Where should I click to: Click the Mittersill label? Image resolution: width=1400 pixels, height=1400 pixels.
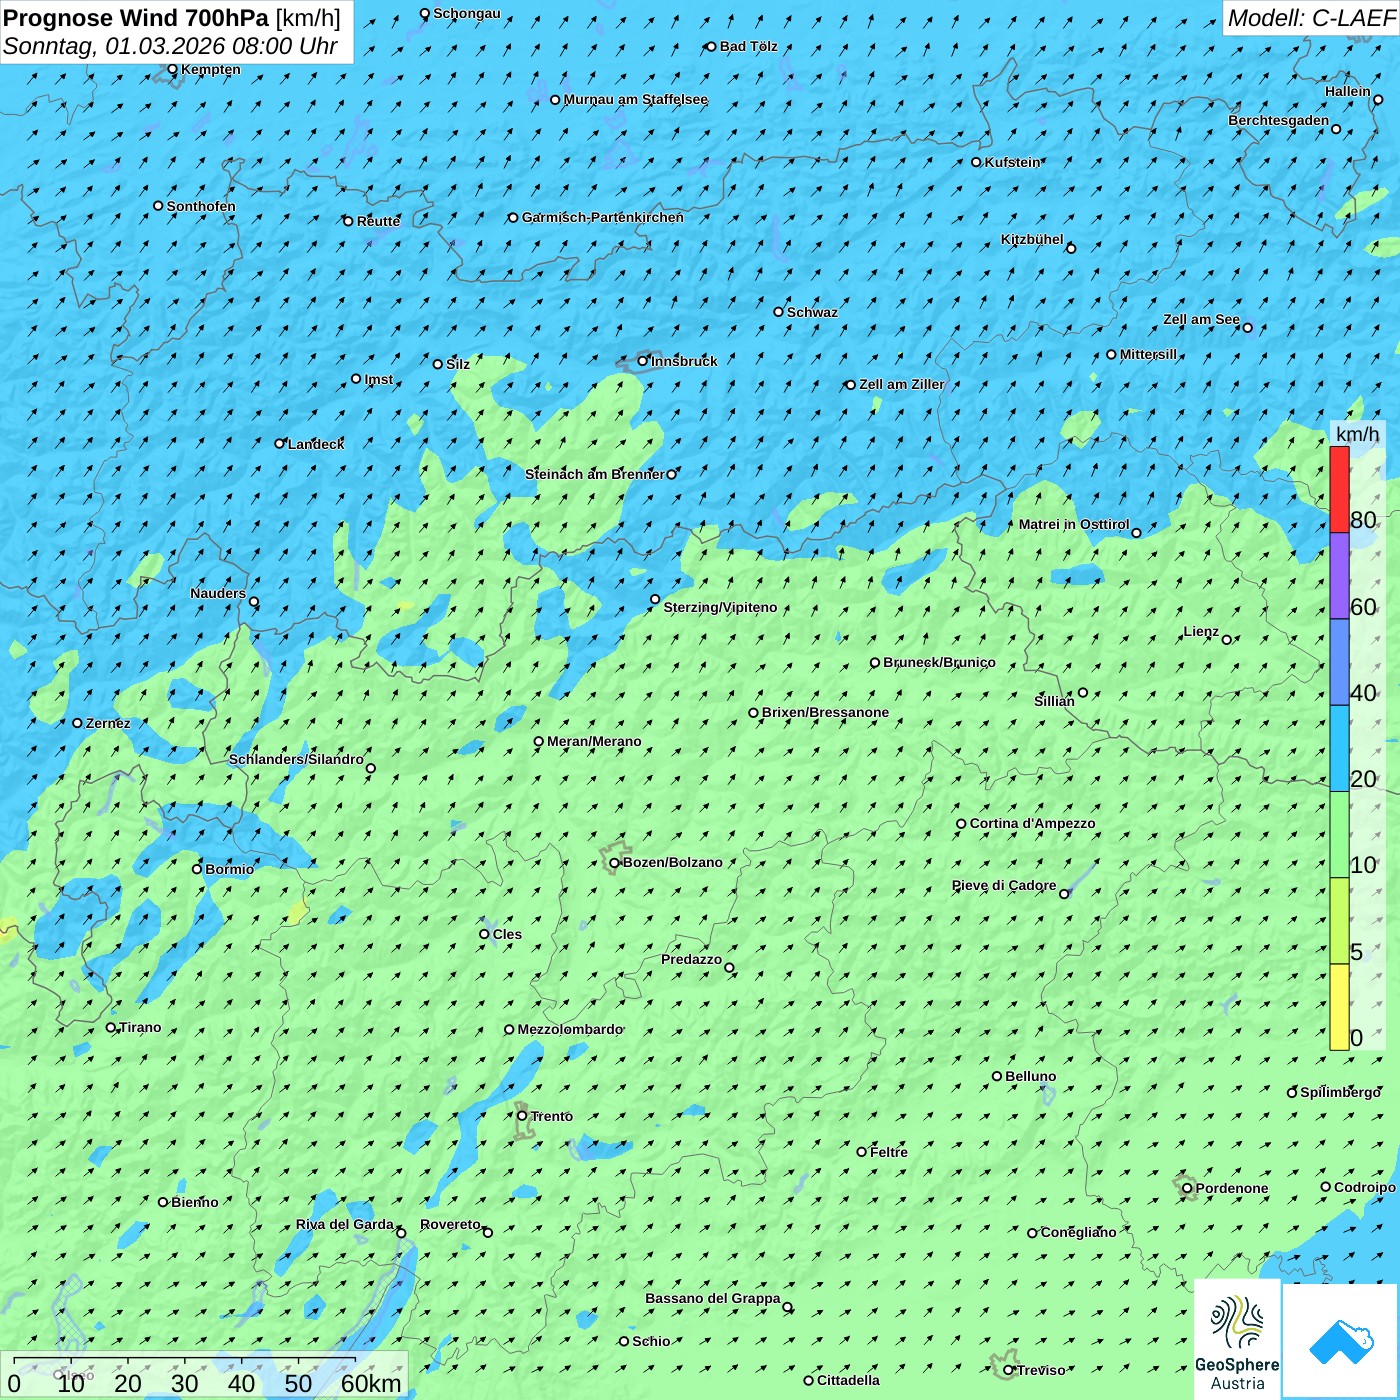pos(1149,354)
